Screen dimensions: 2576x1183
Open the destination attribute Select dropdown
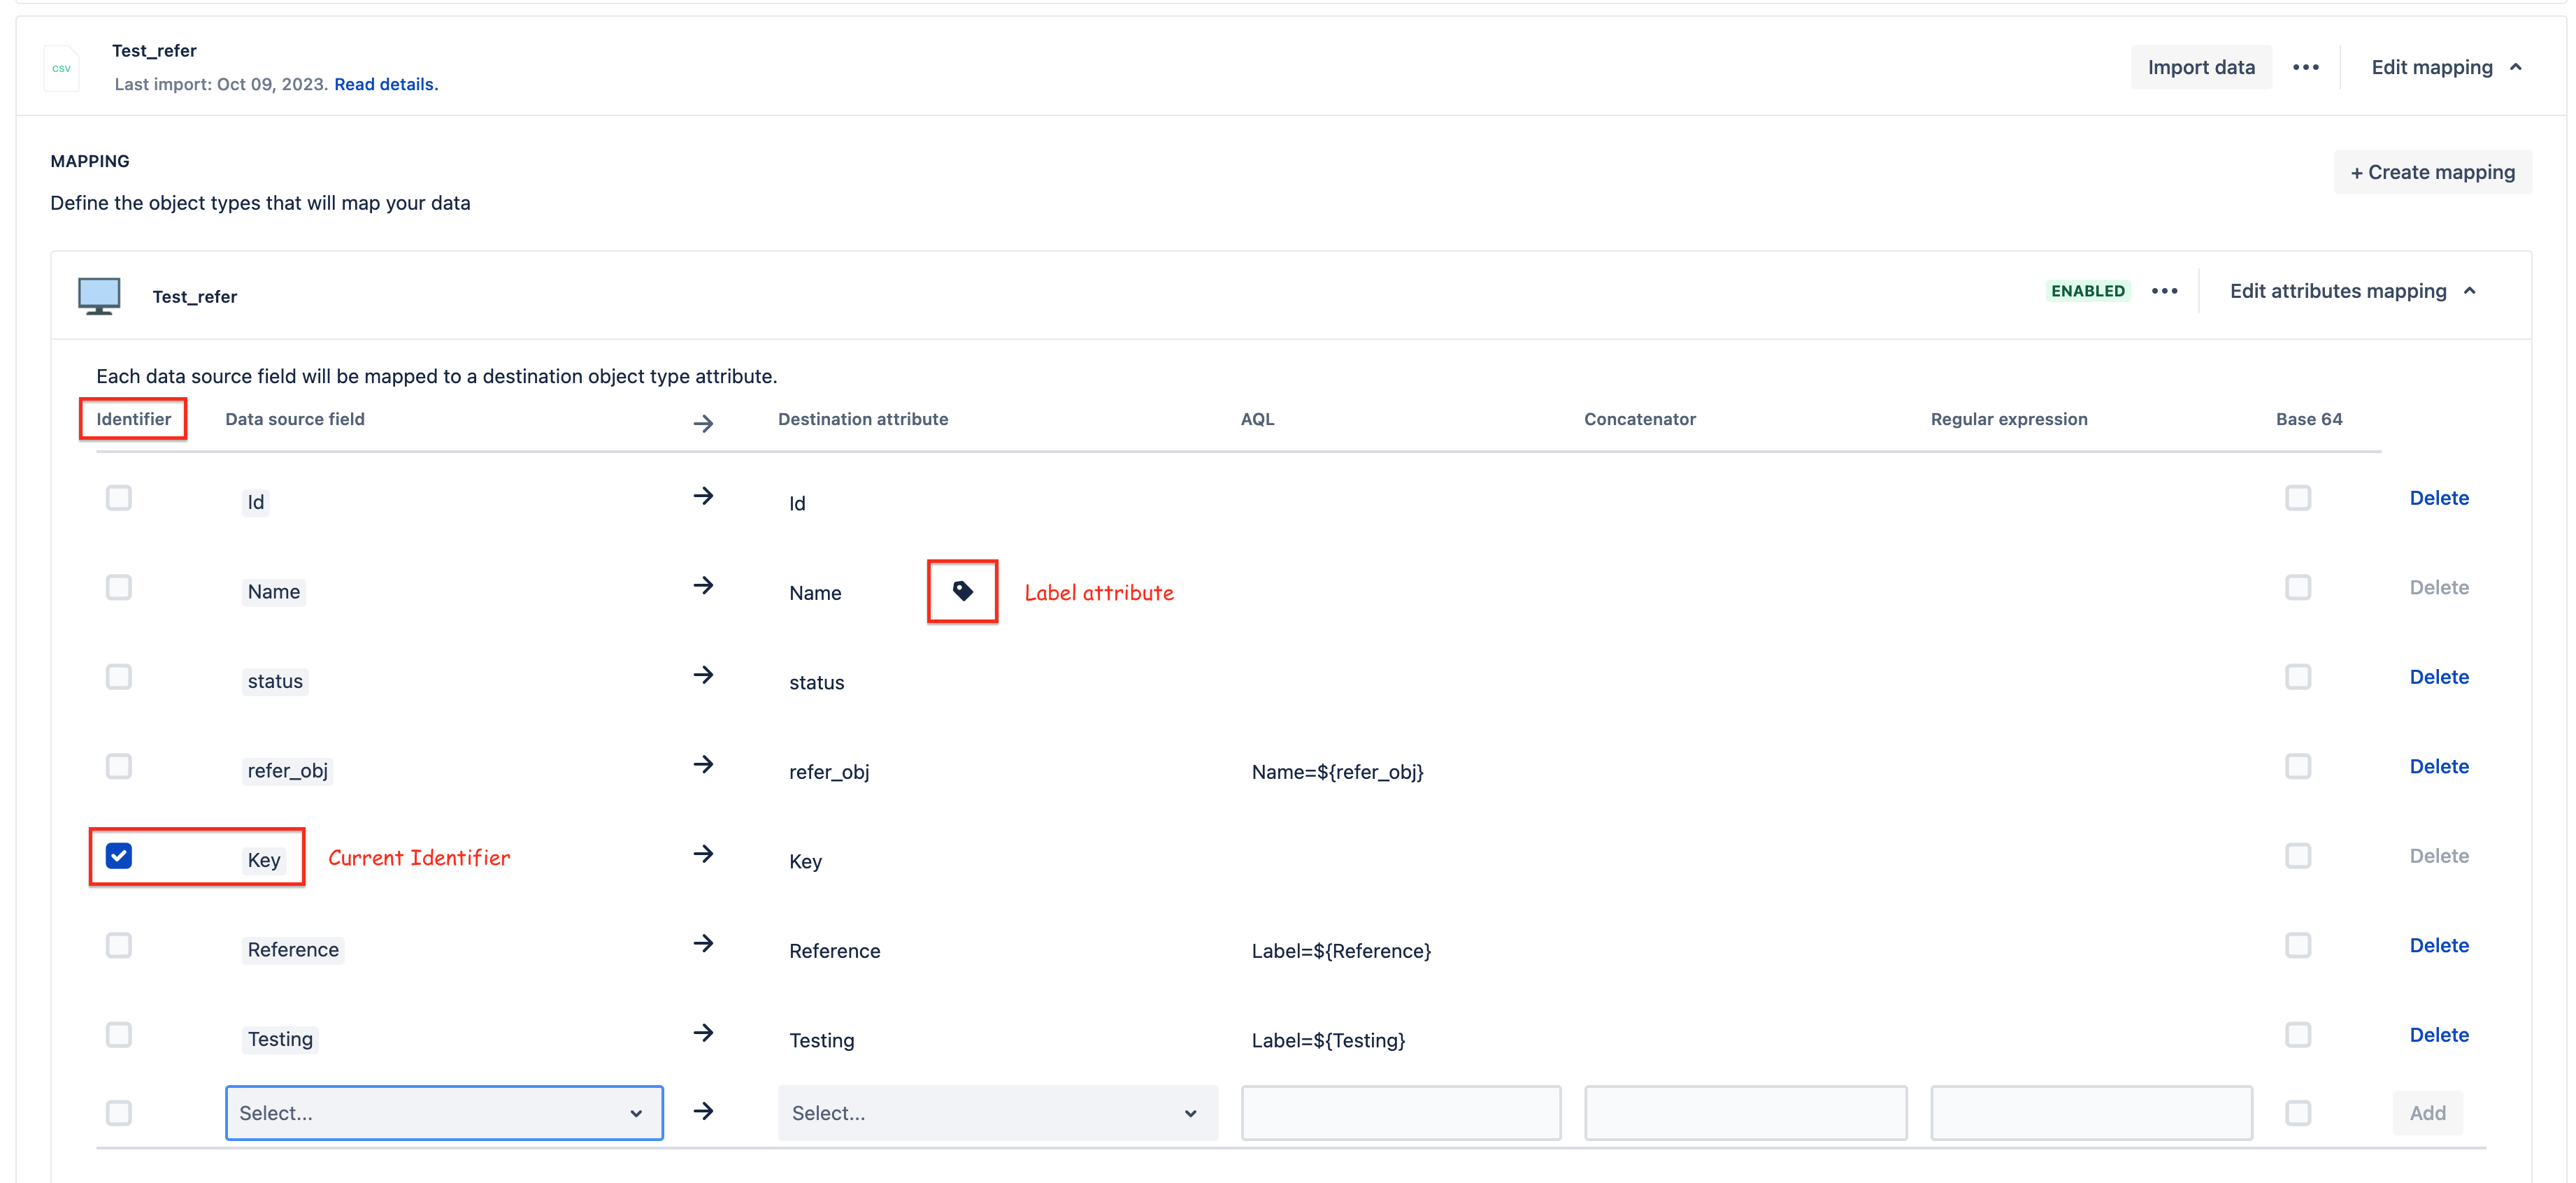pyautogui.click(x=997, y=1113)
